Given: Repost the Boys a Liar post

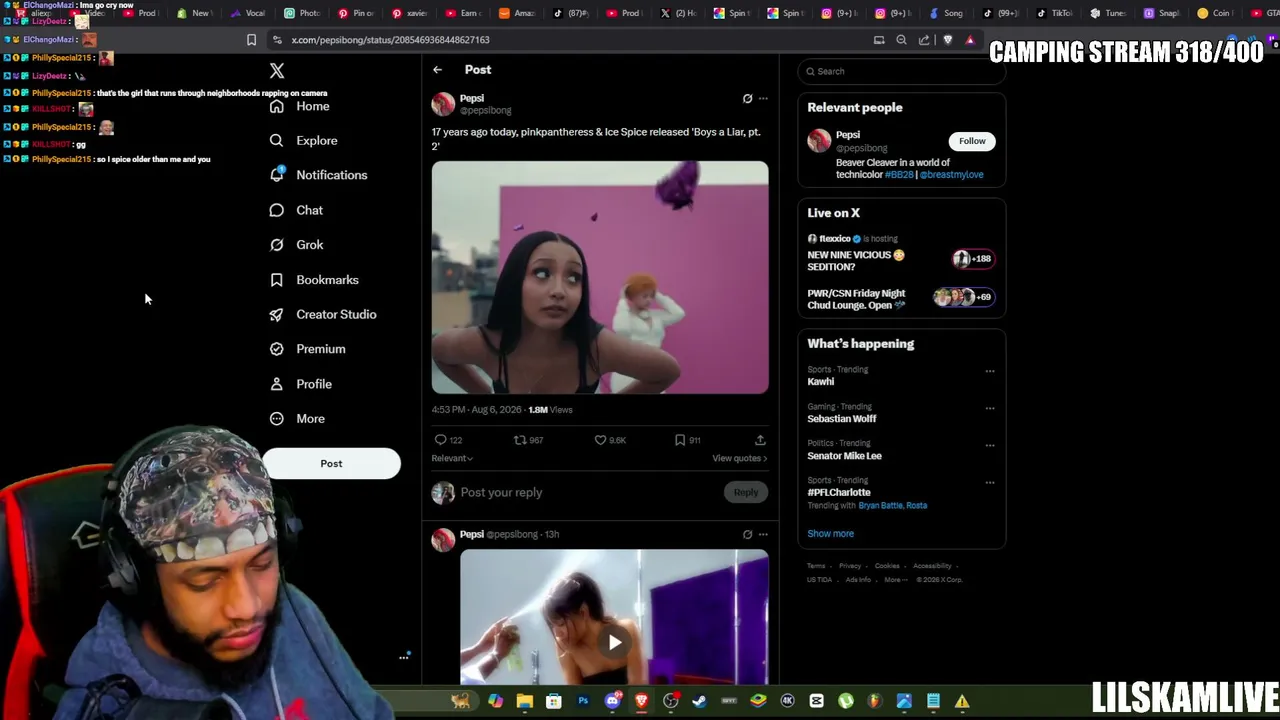Looking at the screenshot, I should pyautogui.click(x=519, y=440).
